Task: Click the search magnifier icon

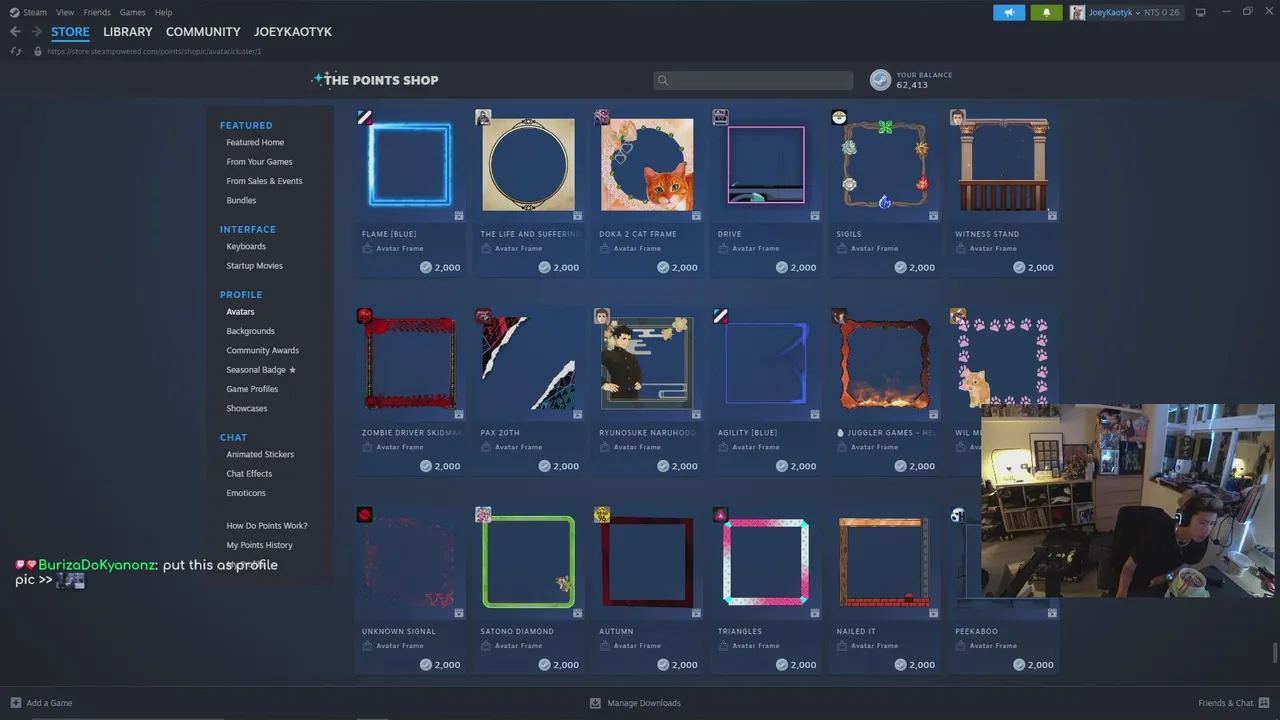Action: [662, 80]
